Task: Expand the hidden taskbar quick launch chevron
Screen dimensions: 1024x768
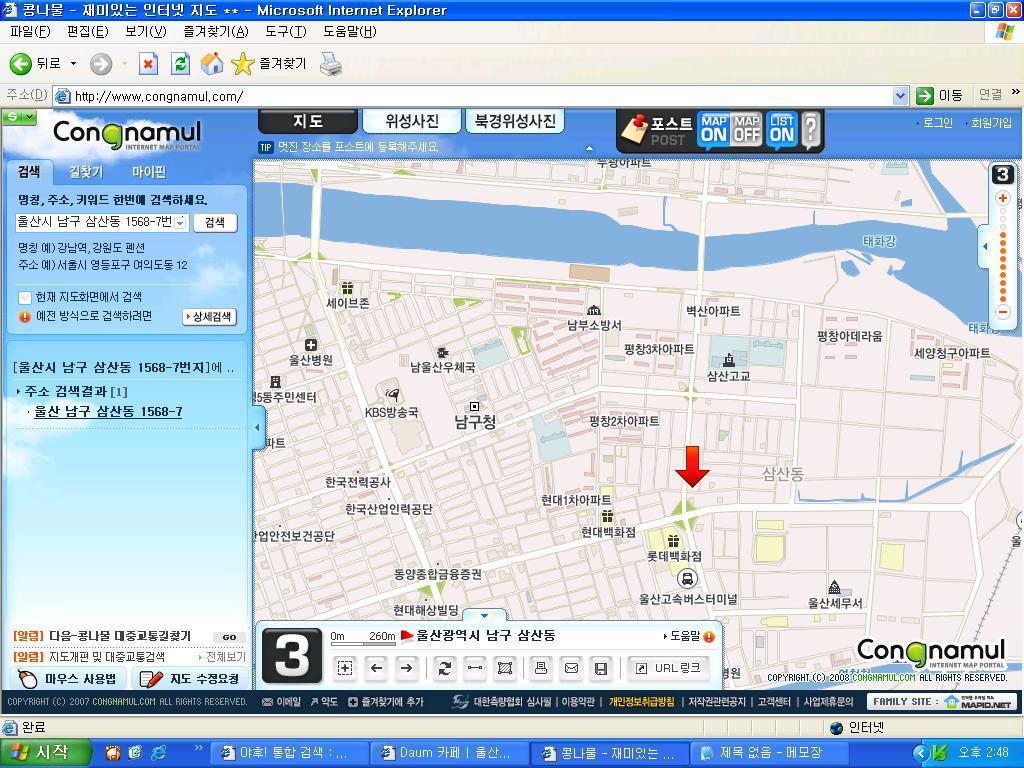Action: pyautogui.click(x=199, y=748)
